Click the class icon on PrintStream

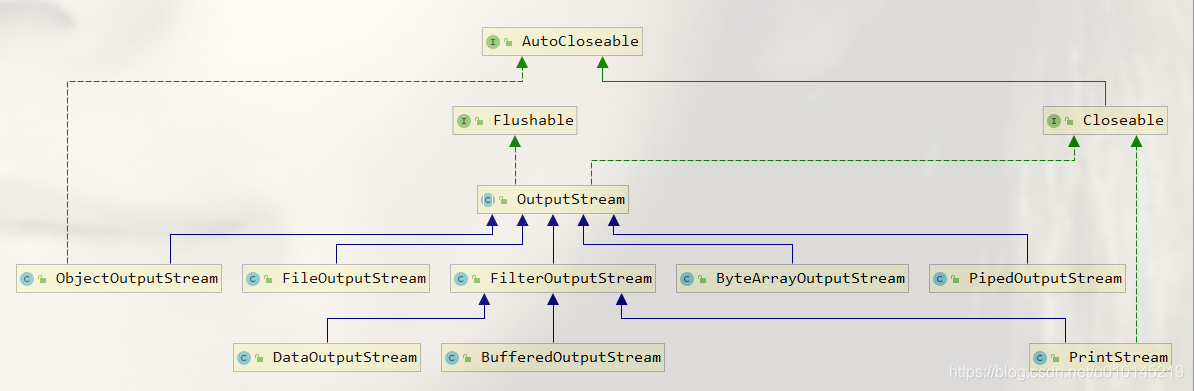click(1040, 357)
